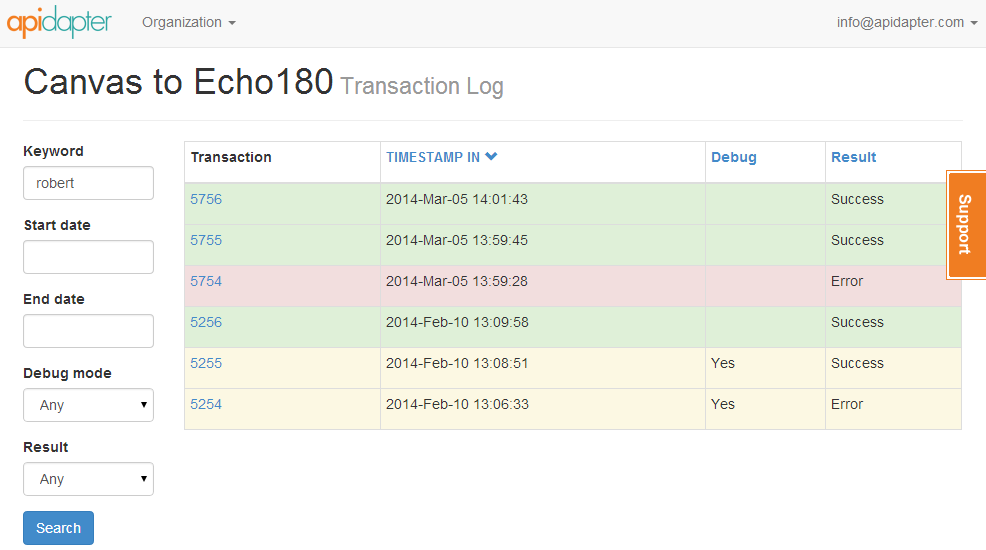Open transaction 5756 link
This screenshot has height=550, width=986.
click(x=206, y=199)
